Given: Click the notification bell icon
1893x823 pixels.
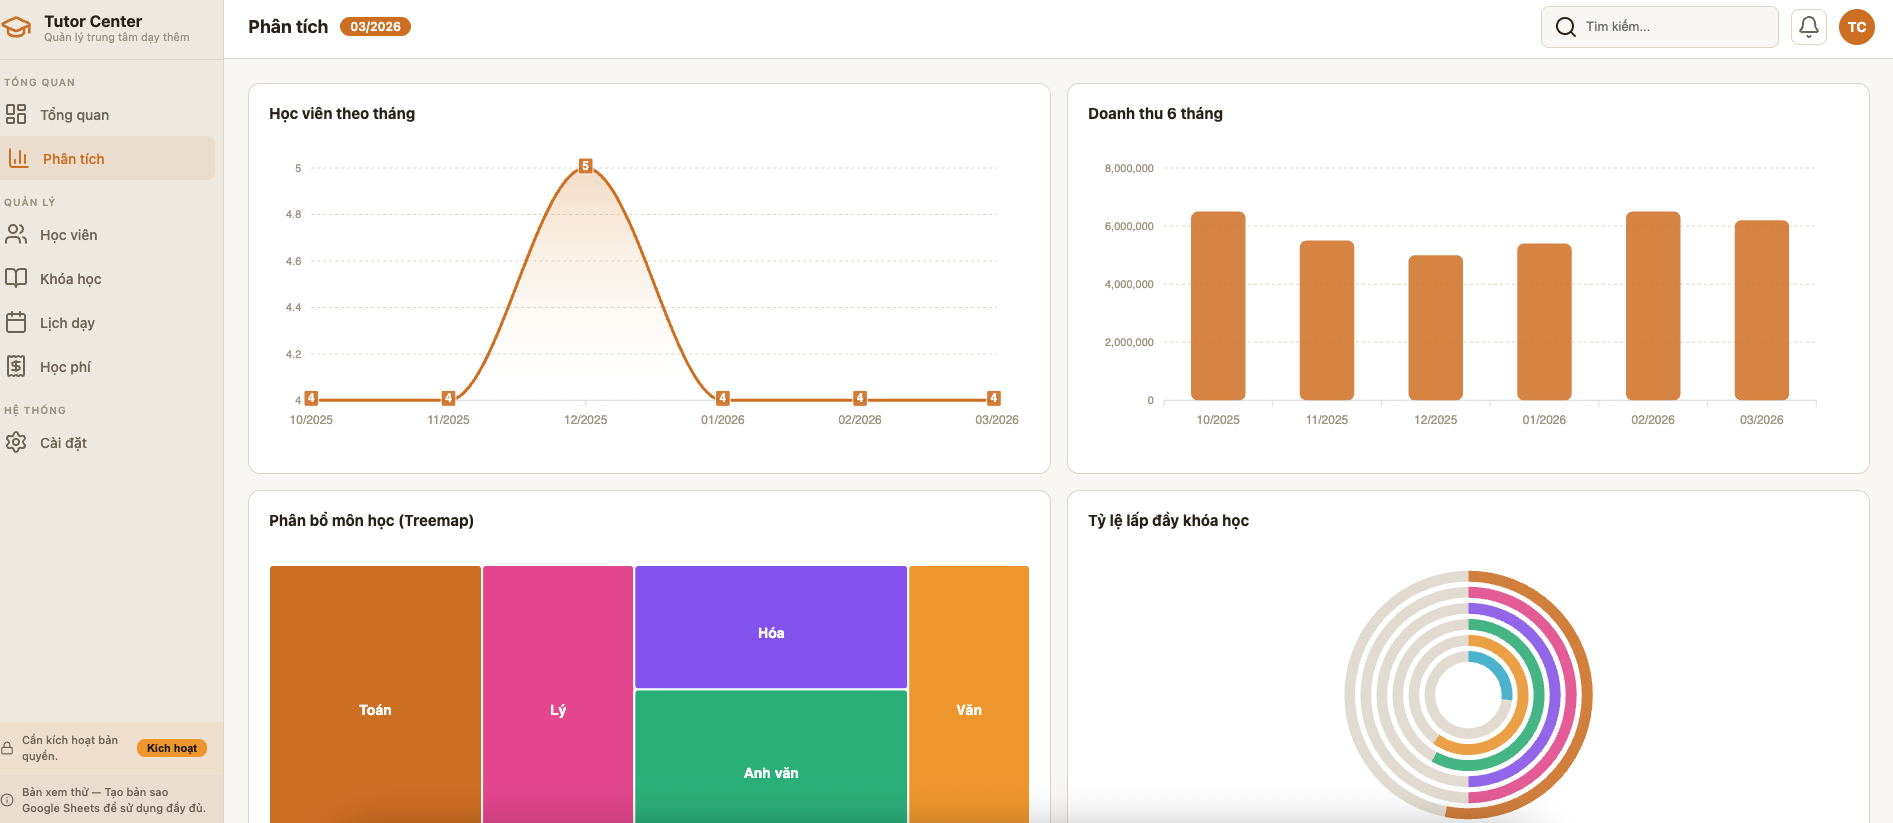Looking at the screenshot, I should [1808, 27].
